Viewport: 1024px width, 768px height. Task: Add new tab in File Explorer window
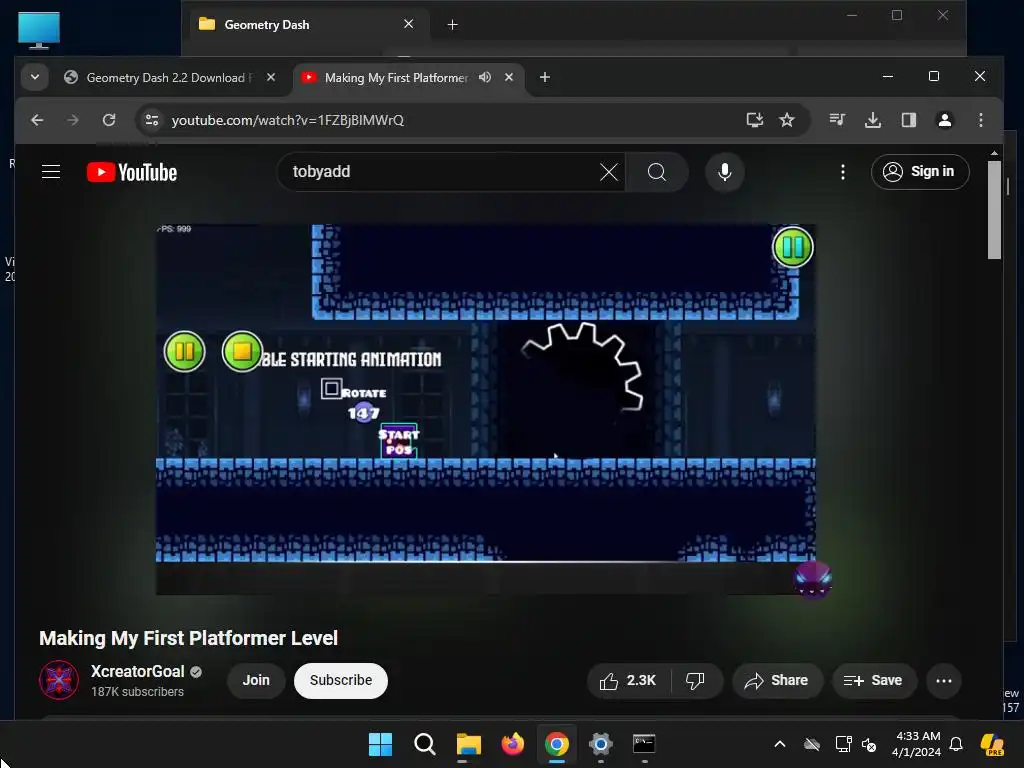click(x=452, y=25)
